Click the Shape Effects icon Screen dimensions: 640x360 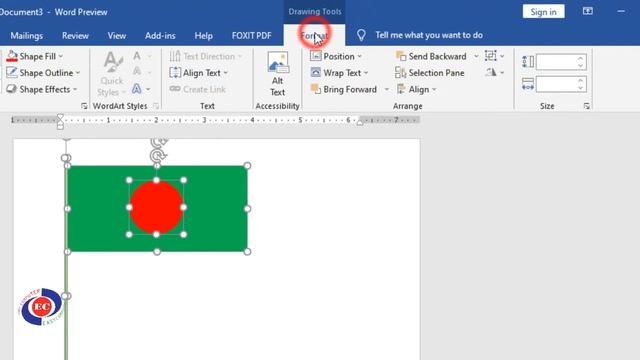(12, 89)
